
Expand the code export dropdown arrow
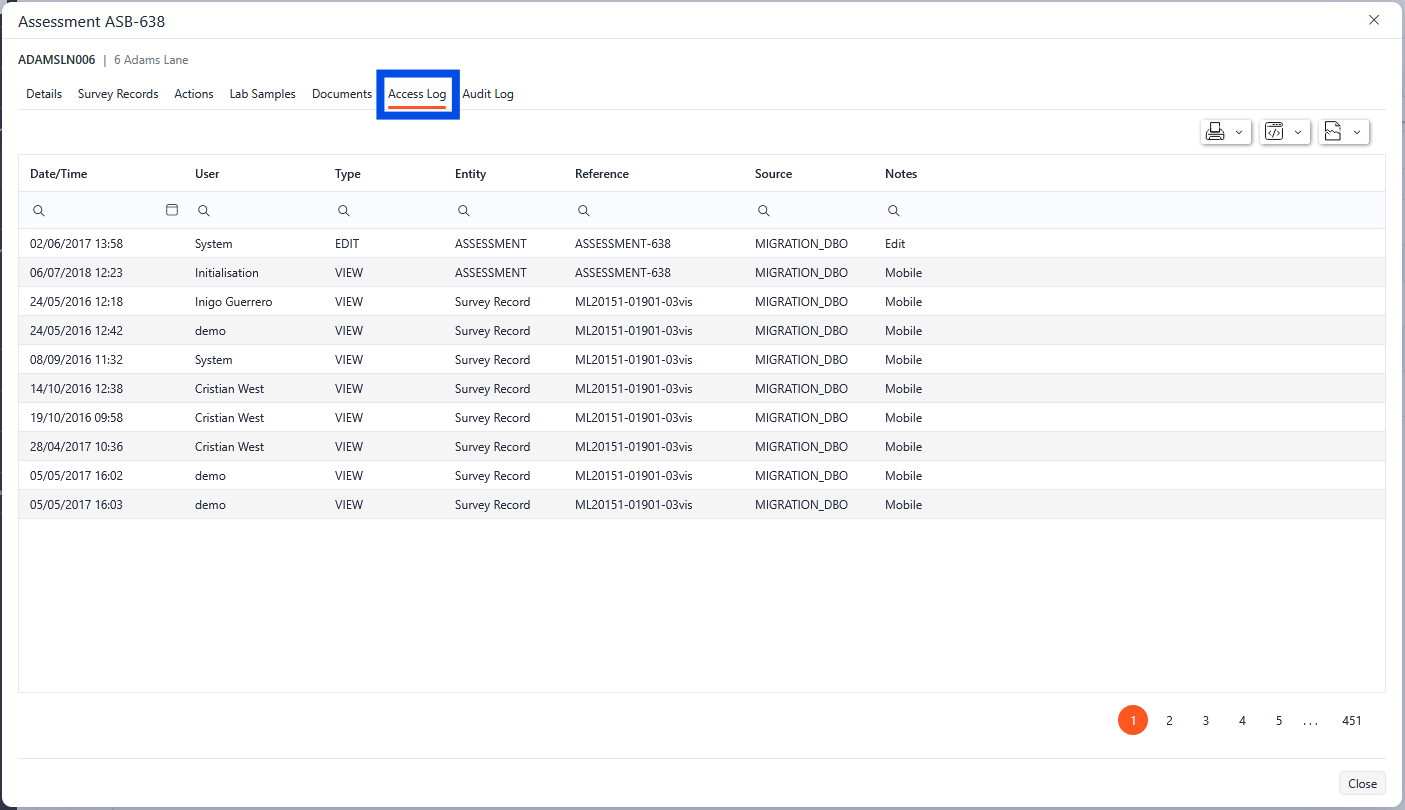pyautogui.click(x=1298, y=132)
